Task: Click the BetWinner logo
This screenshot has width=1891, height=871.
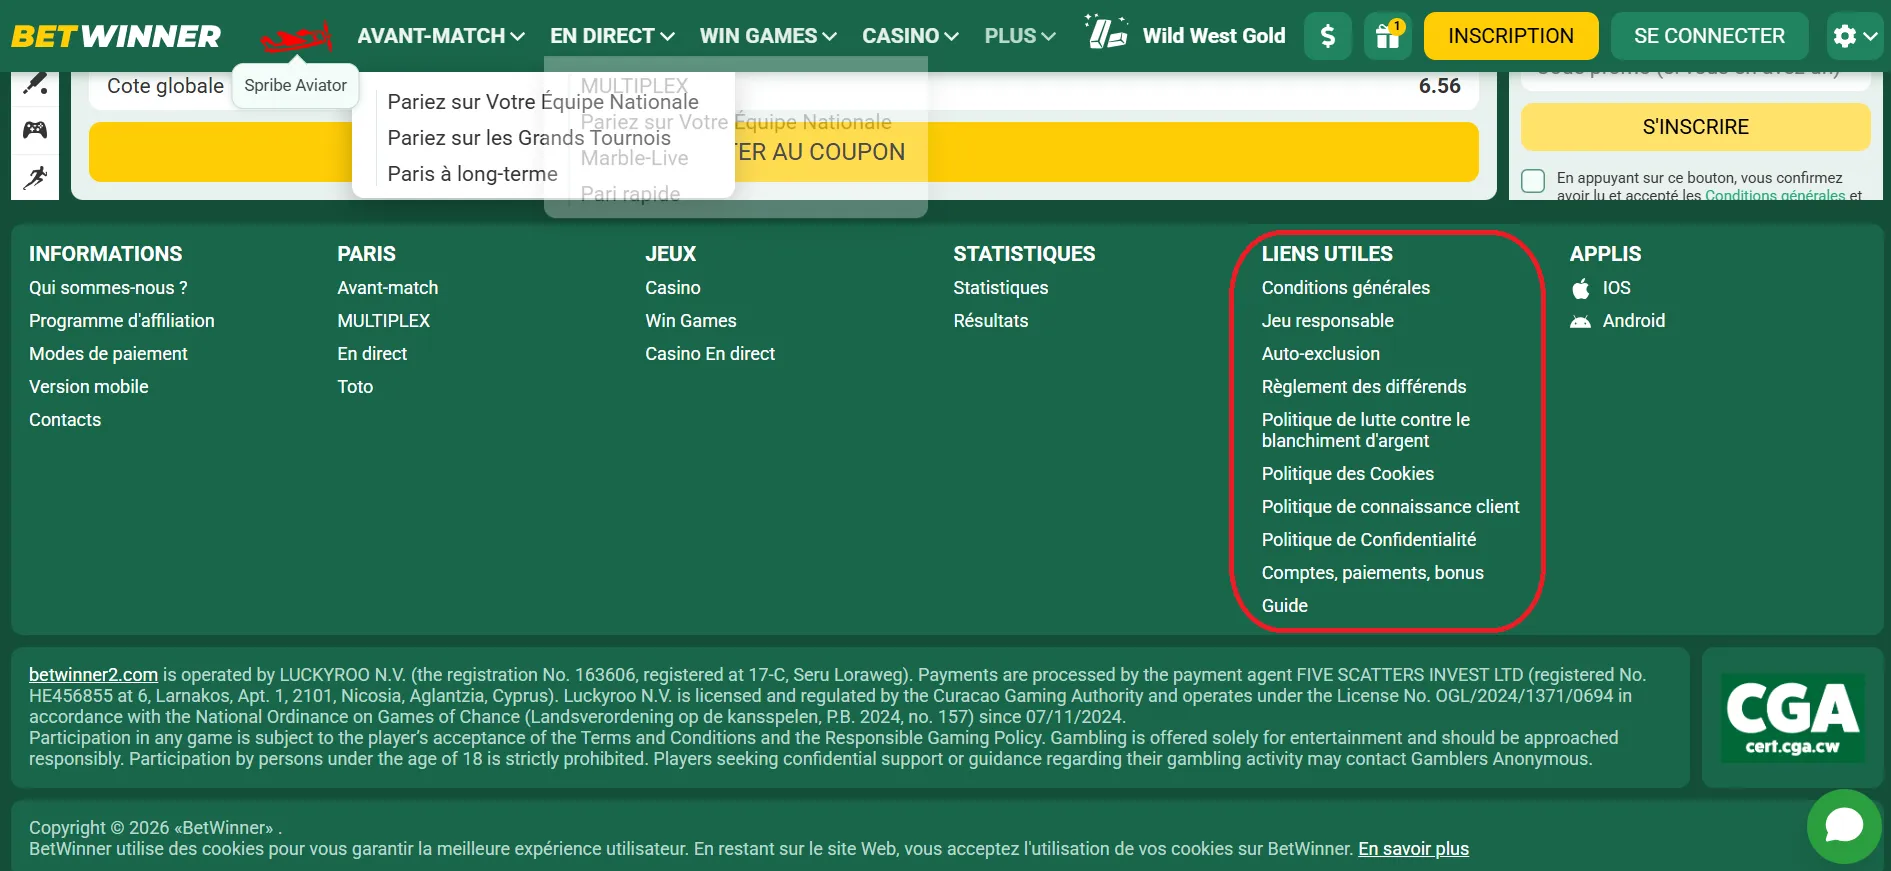Action: point(116,36)
